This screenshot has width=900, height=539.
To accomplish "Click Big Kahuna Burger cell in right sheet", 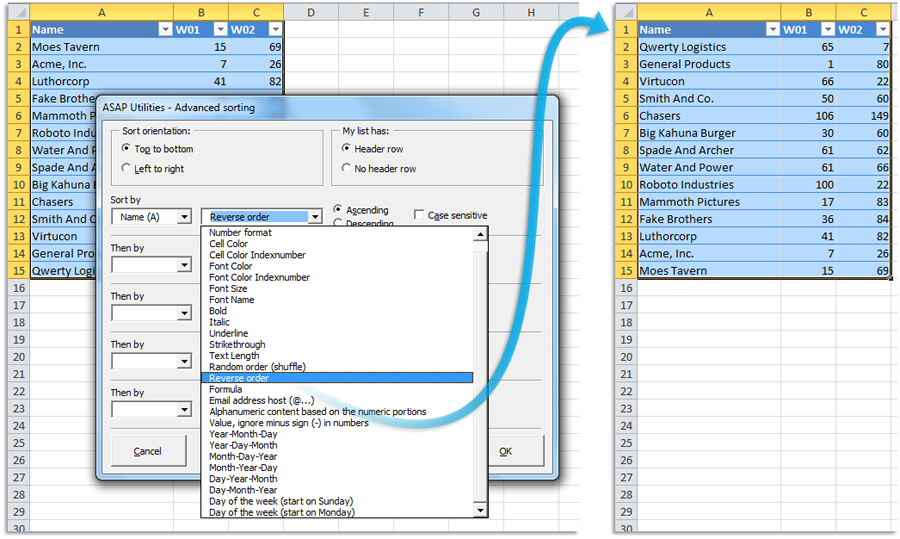I will tap(709, 133).
